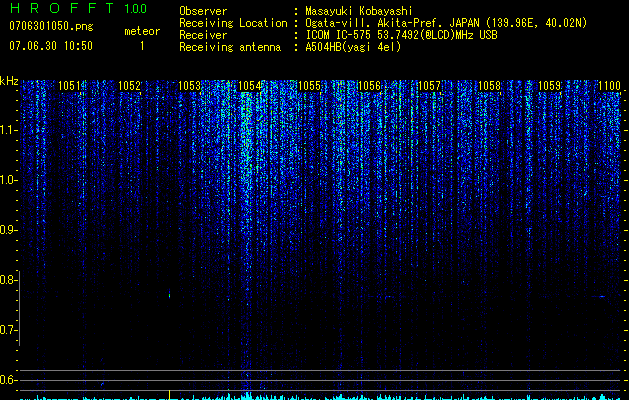Click the 0.8 kHz axis label

click(x=8, y=280)
